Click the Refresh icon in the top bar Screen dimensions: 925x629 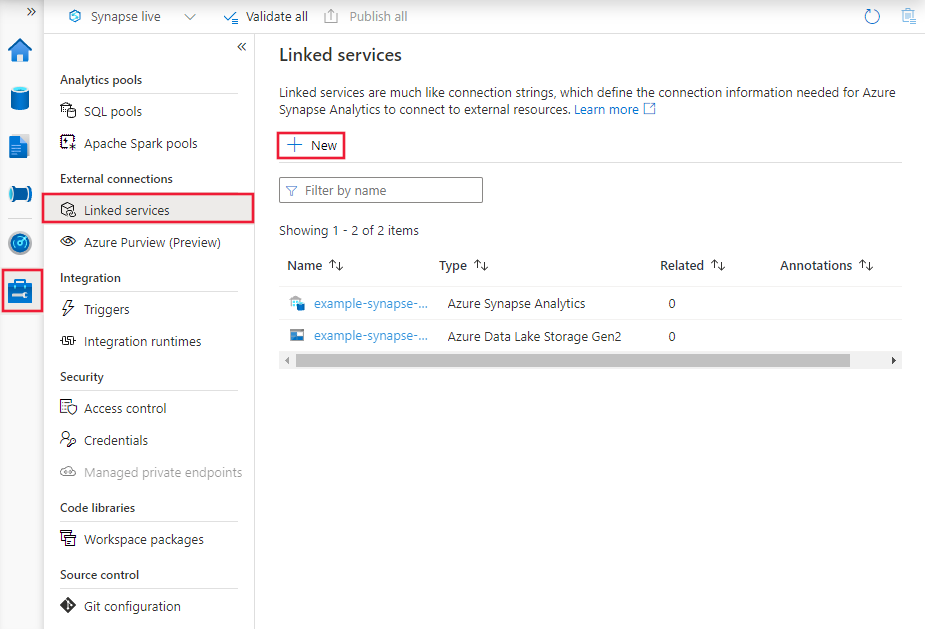[871, 16]
